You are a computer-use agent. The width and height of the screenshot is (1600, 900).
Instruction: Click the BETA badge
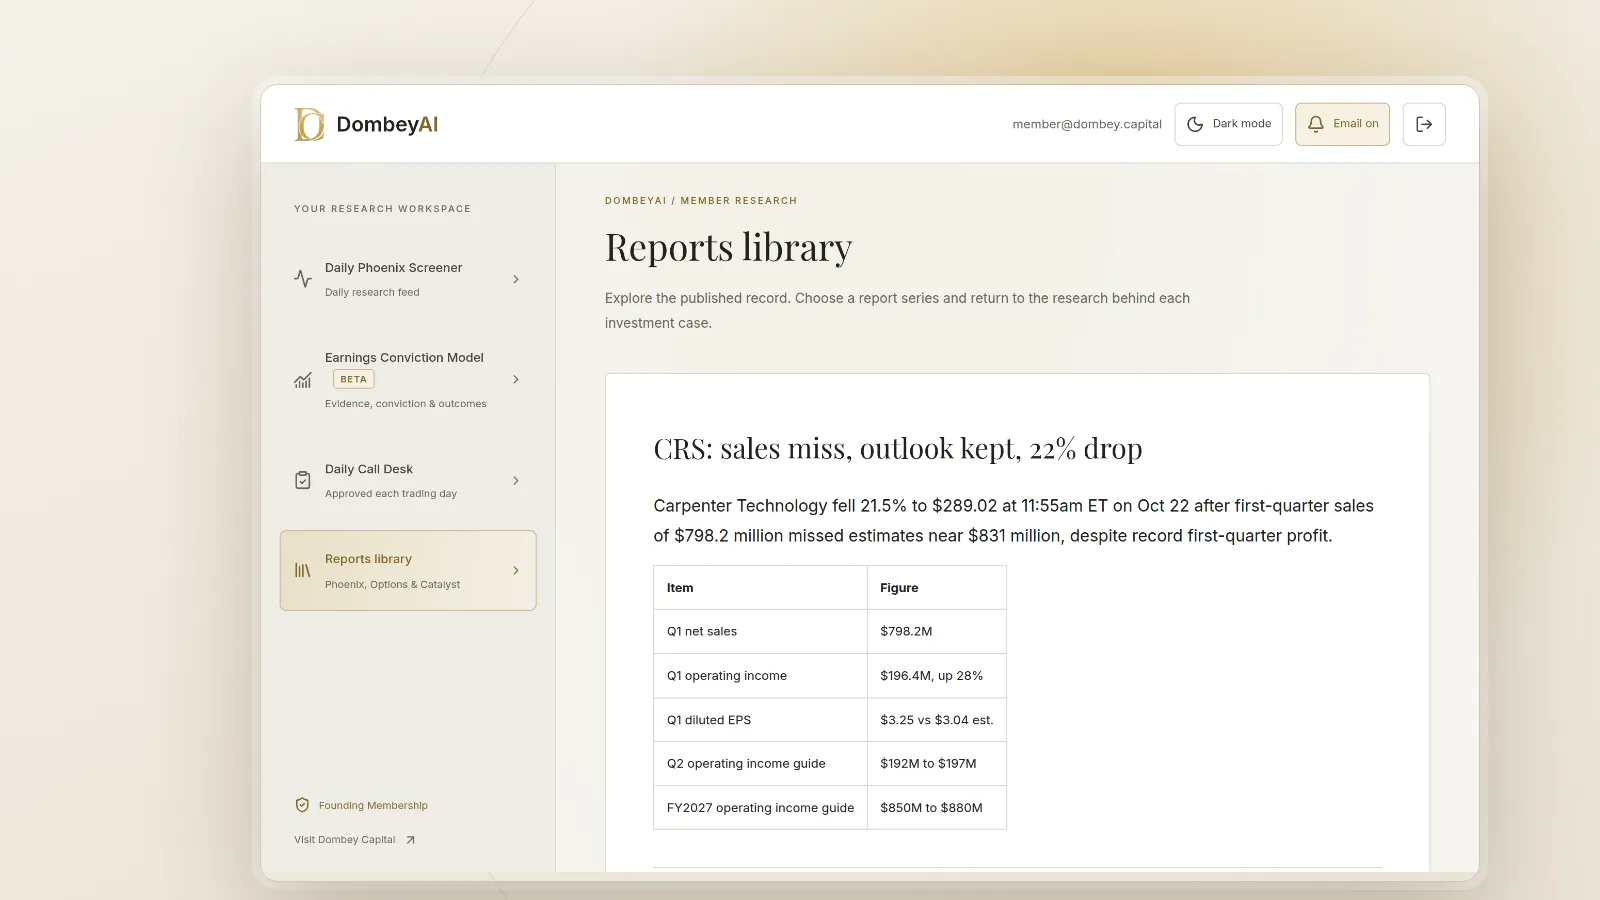pos(353,379)
